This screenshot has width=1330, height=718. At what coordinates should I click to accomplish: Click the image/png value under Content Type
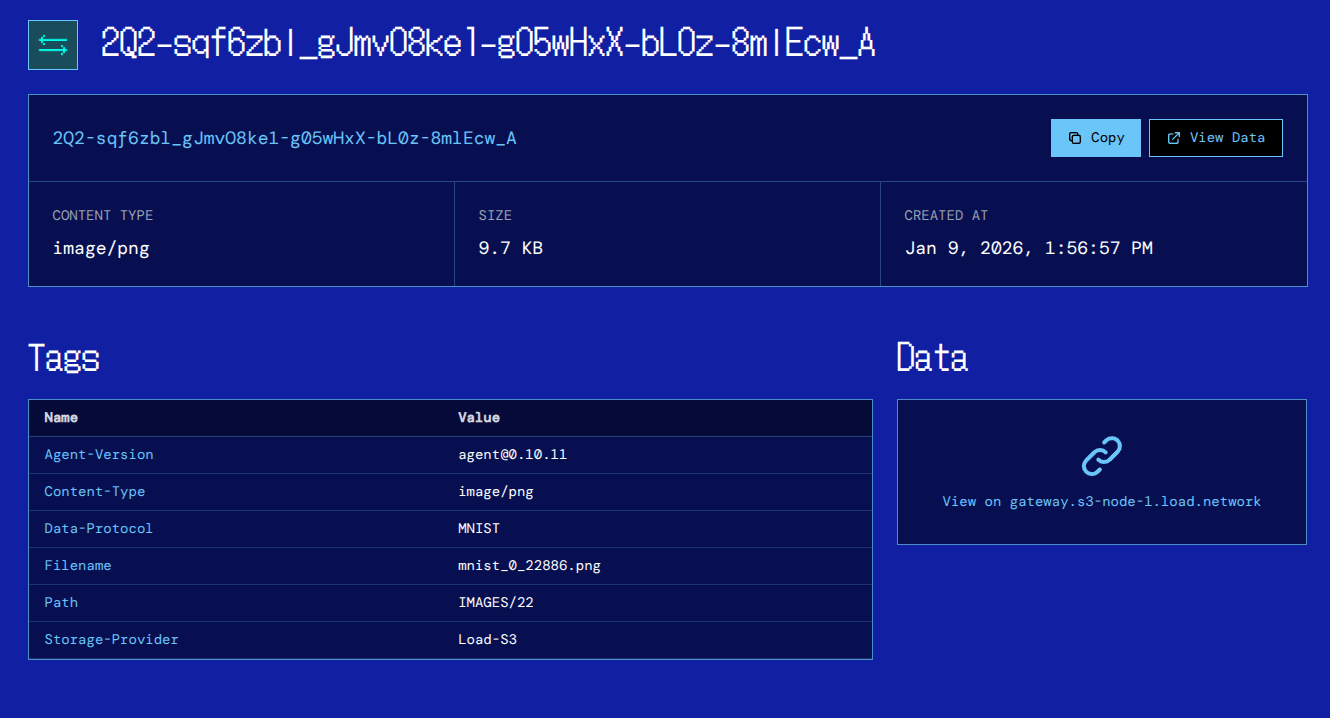click(101, 248)
